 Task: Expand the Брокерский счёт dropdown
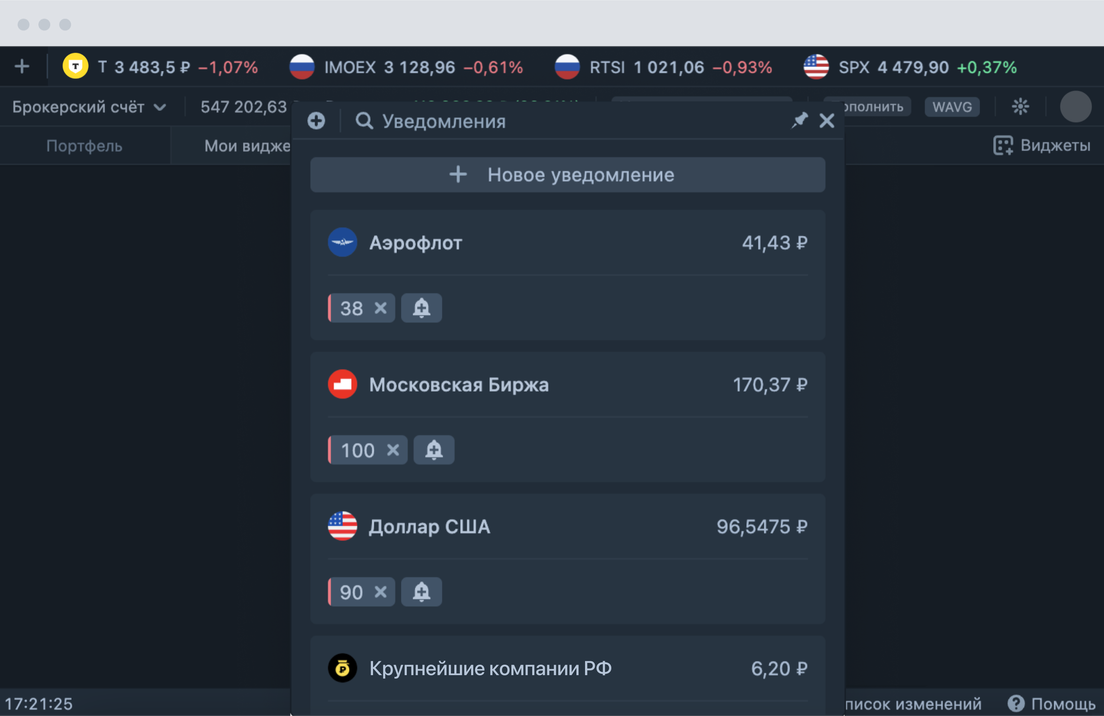pyautogui.click(x=89, y=107)
